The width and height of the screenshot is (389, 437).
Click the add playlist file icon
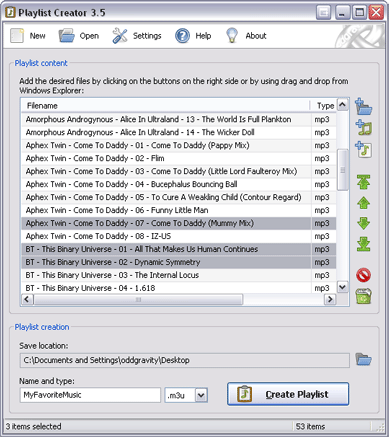coord(363,149)
